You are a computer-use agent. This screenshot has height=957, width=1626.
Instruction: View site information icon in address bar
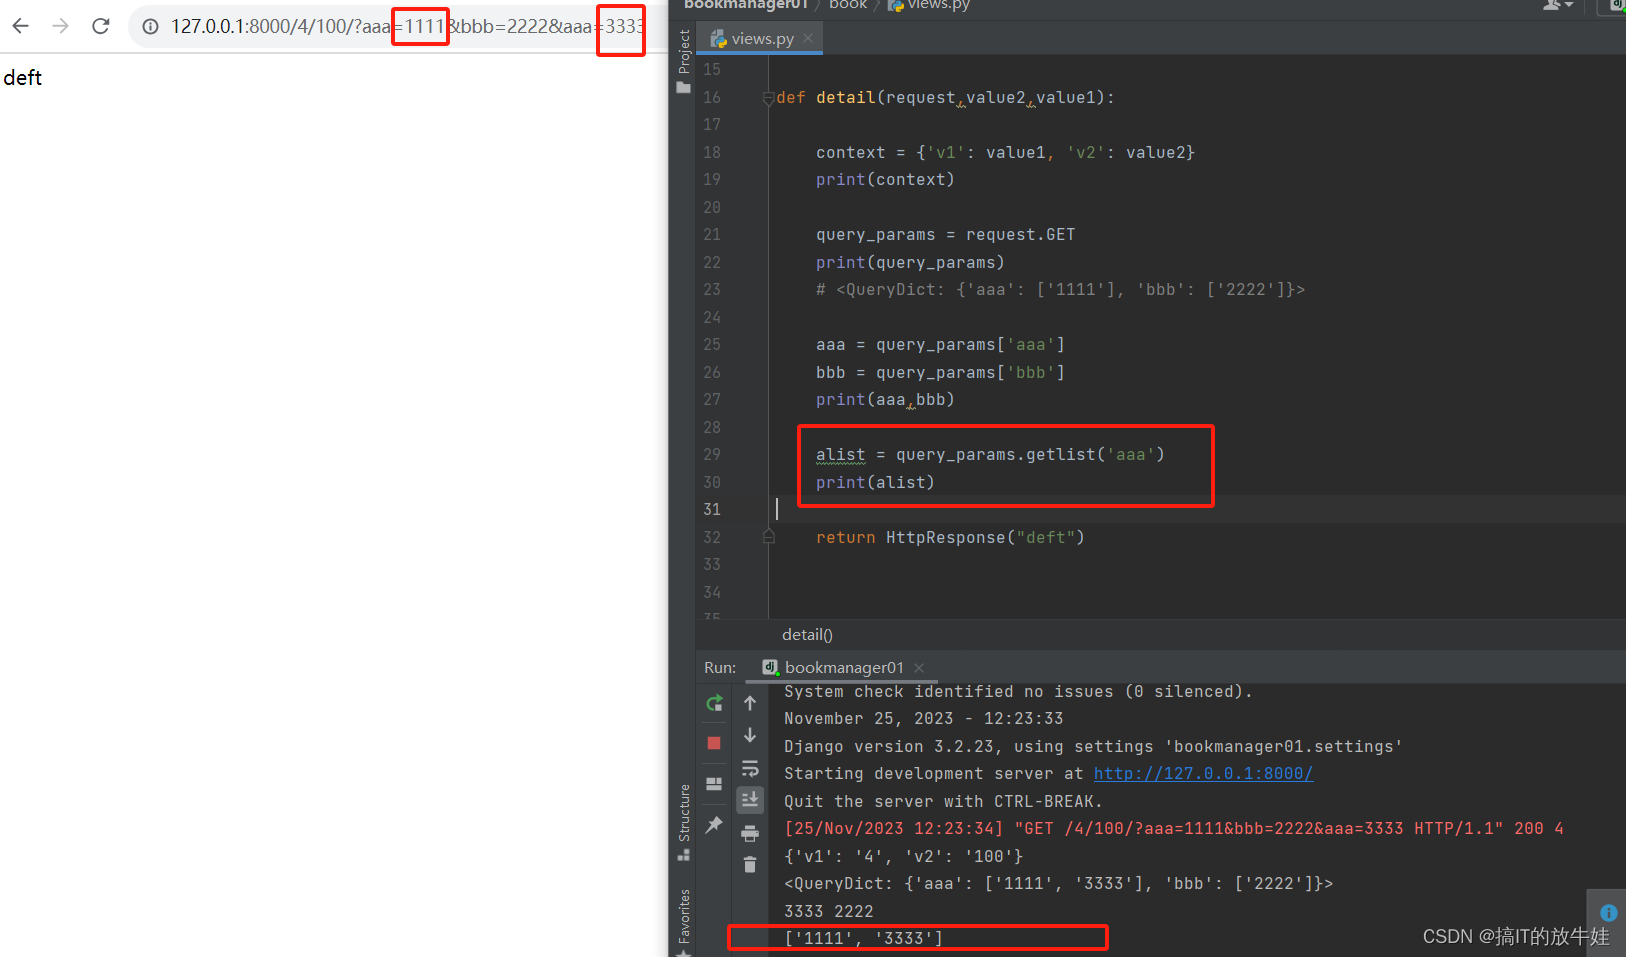pyautogui.click(x=150, y=27)
